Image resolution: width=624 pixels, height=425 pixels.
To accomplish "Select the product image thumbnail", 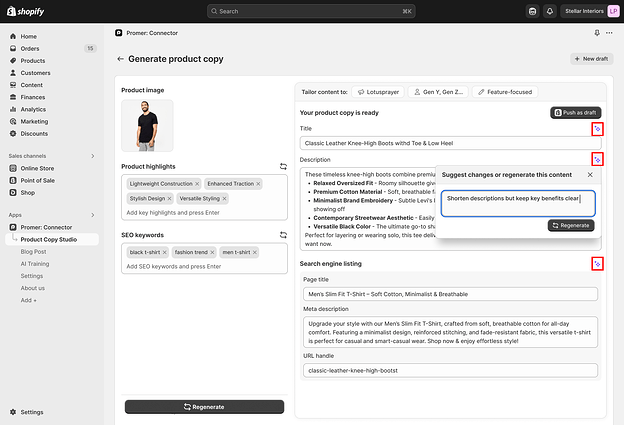I will [147, 125].
